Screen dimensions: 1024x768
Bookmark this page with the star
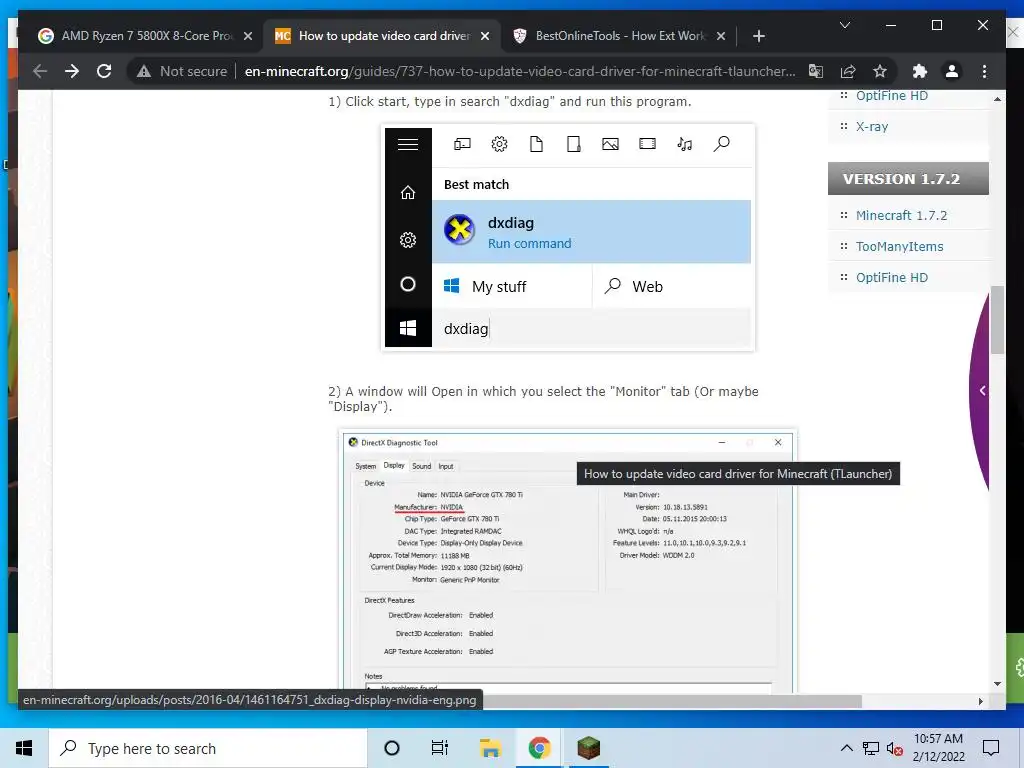pyautogui.click(x=880, y=71)
